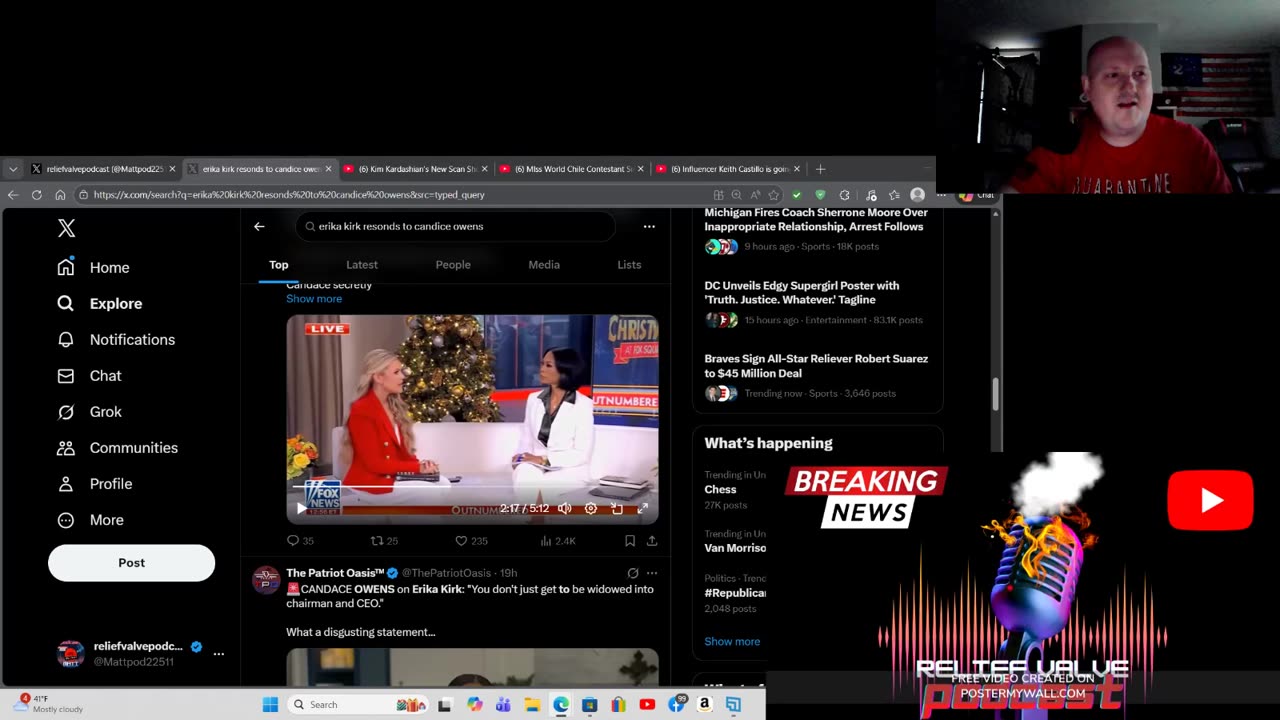Click Grok icon on Patriot Oasis post
The image size is (1280, 720).
(x=632, y=573)
